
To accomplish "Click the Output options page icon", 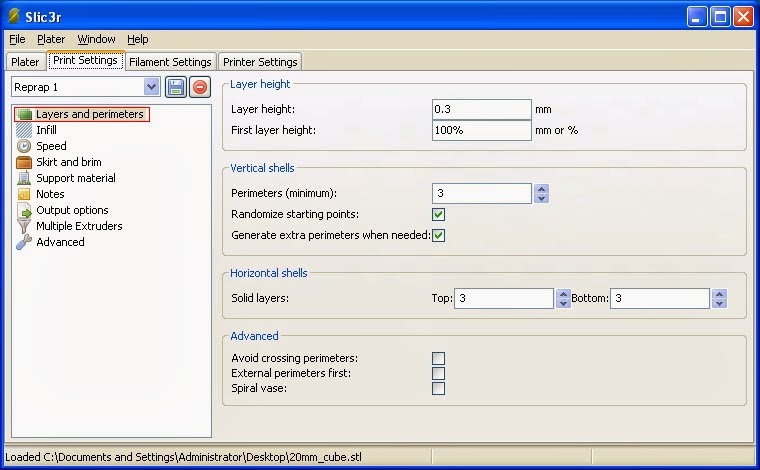I will pyautogui.click(x=24, y=210).
